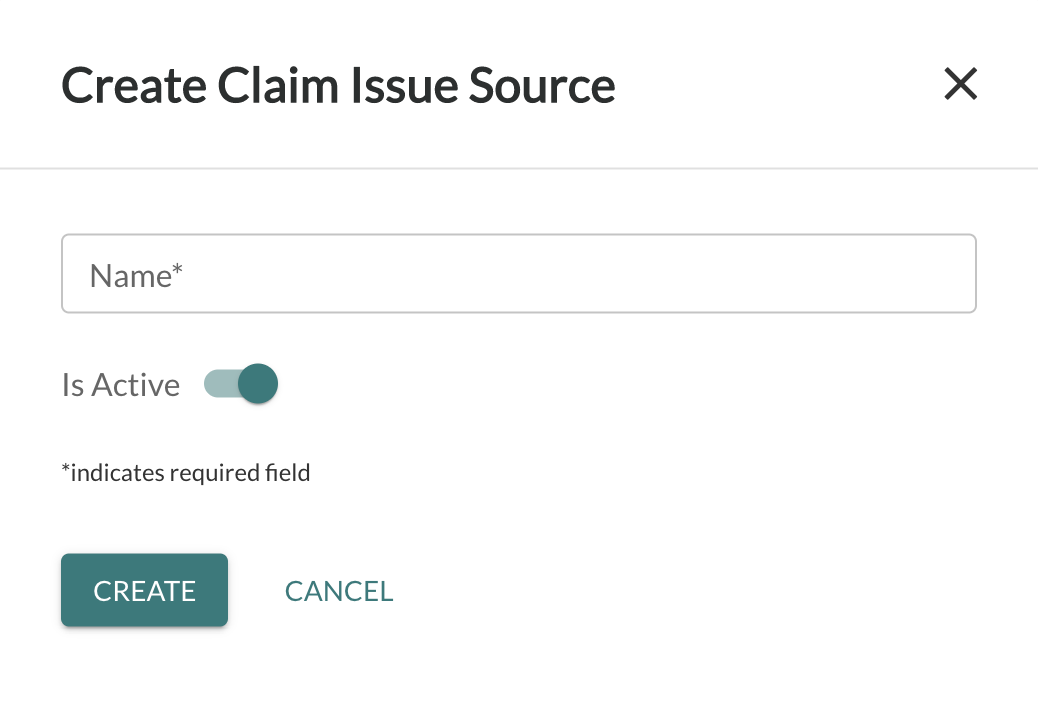1038x724 pixels.
Task: Click the Name placeholder text
Action: 133,274
